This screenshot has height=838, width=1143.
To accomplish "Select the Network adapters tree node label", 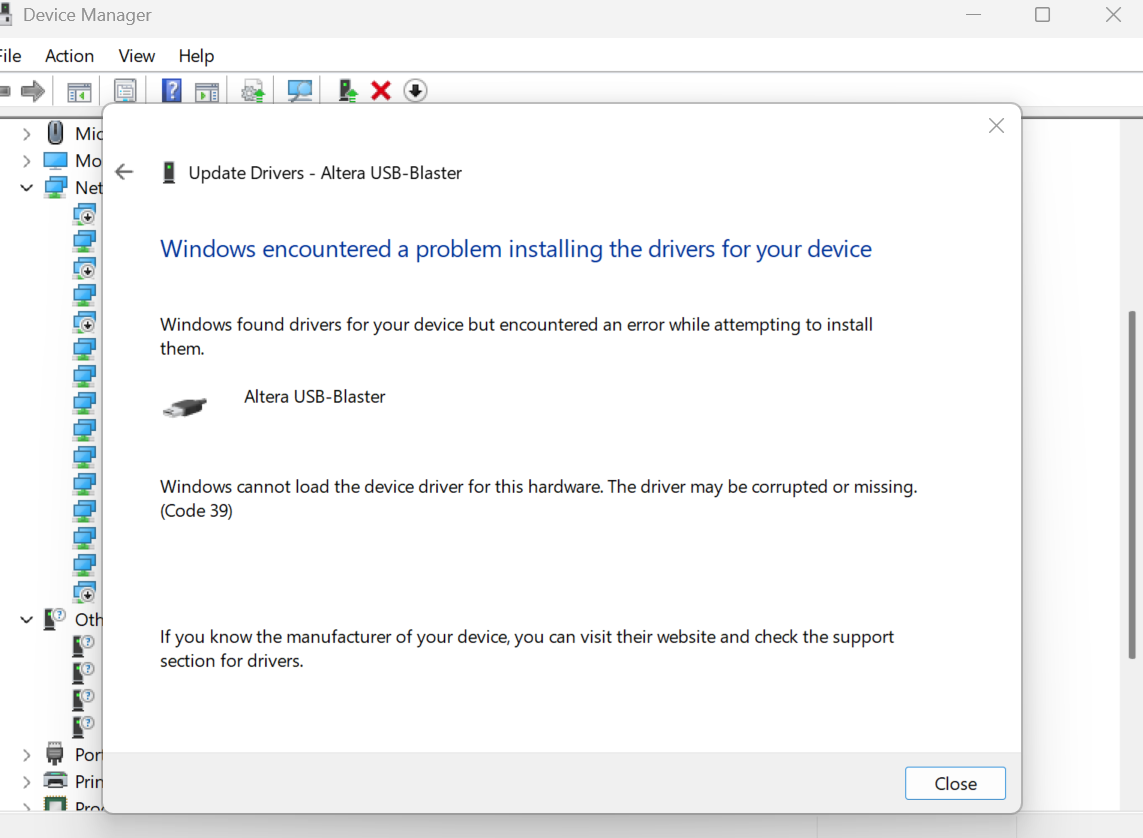I will click(x=89, y=187).
